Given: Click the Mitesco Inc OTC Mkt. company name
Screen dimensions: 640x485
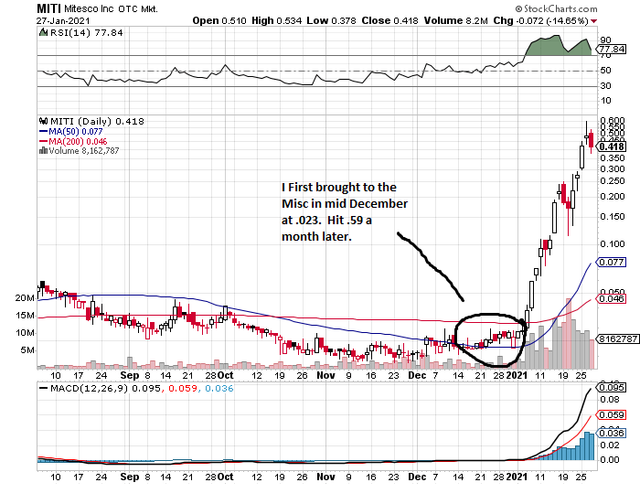Looking at the screenshot, I should tap(111, 9).
